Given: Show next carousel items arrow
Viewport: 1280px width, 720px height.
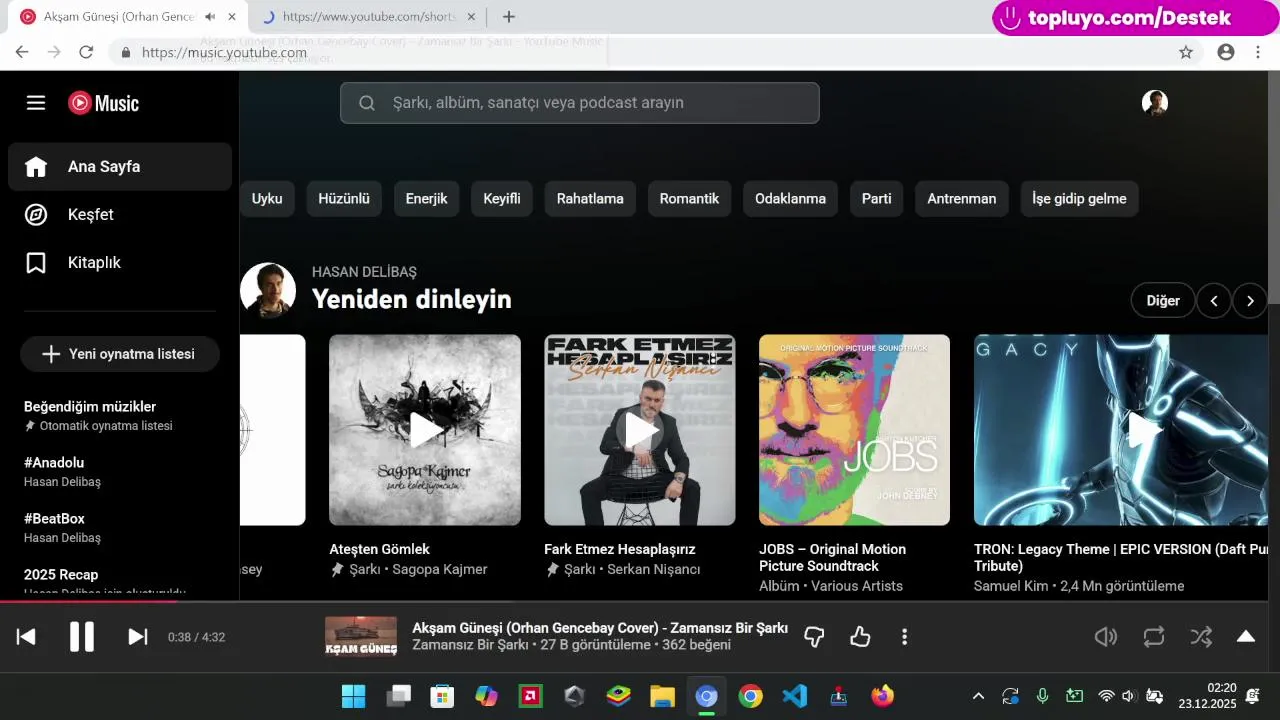Looking at the screenshot, I should (x=1250, y=300).
